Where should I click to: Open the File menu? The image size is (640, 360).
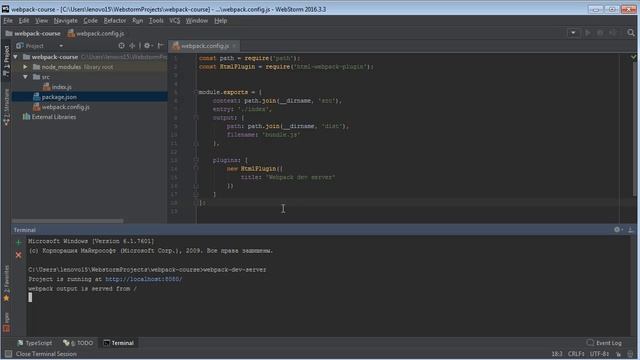pos(8,20)
